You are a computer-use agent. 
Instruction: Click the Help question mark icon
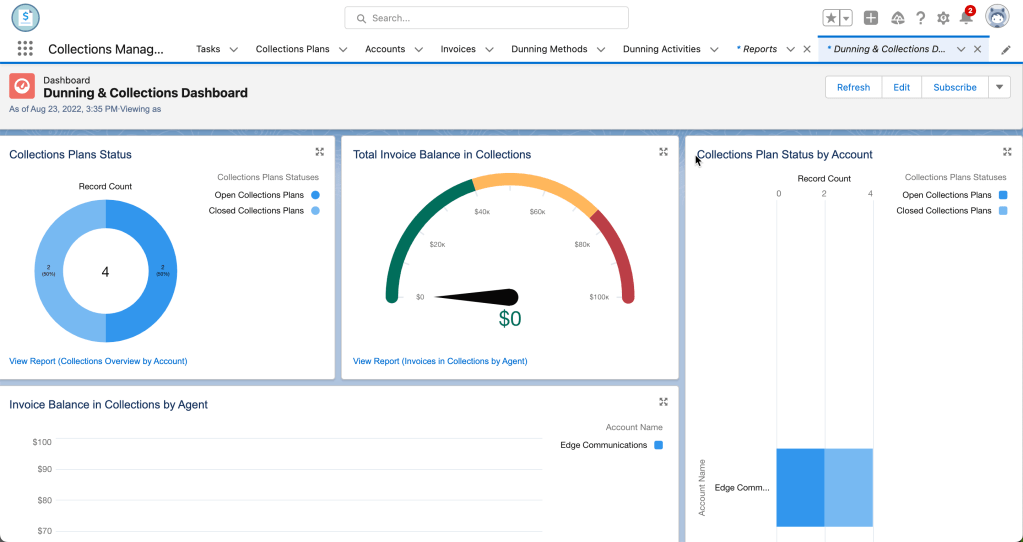pyautogui.click(x=920, y=18)
